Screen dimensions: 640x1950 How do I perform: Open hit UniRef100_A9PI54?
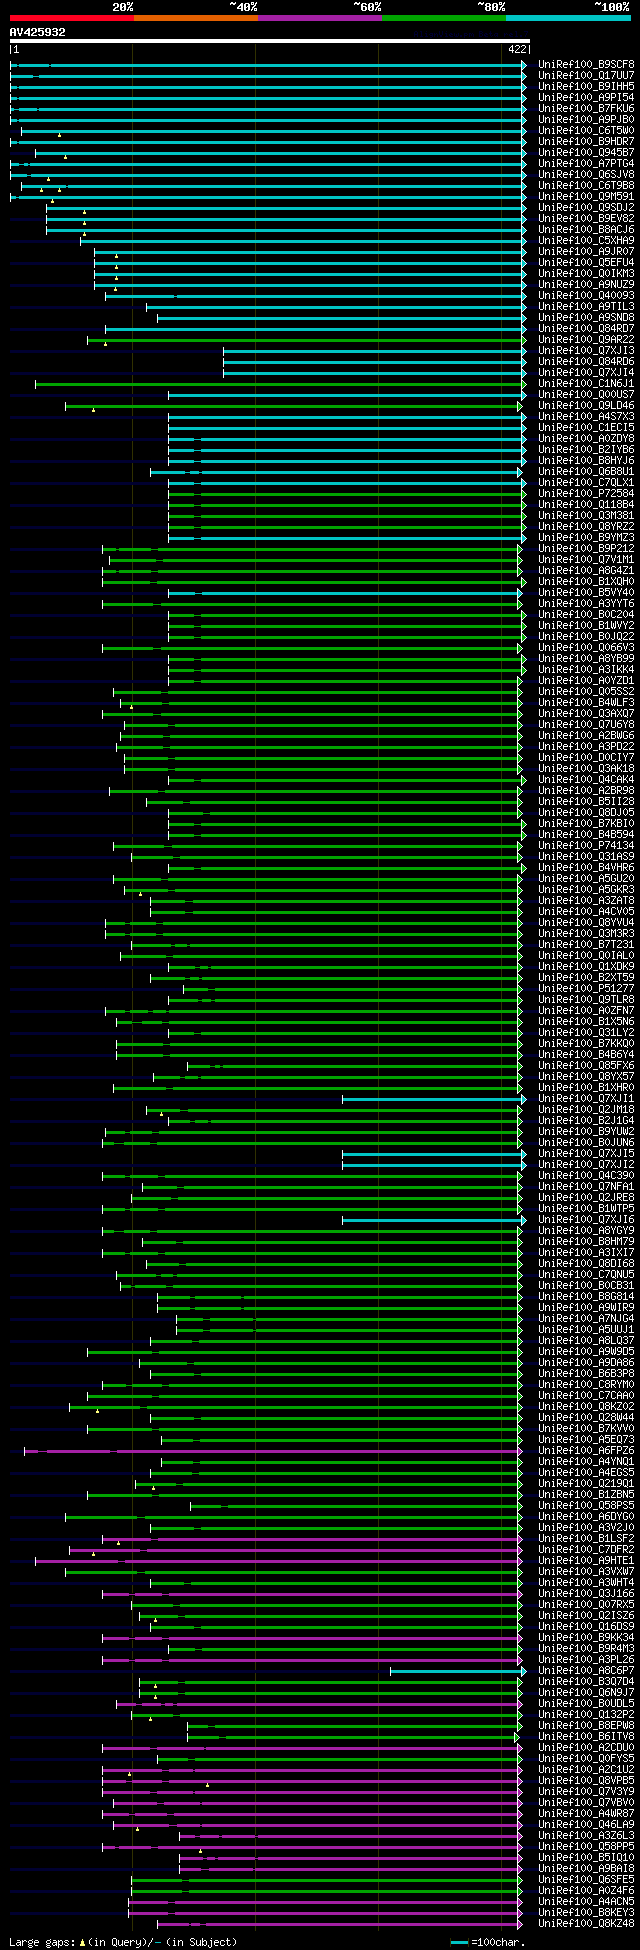click(x=586, y=98)
